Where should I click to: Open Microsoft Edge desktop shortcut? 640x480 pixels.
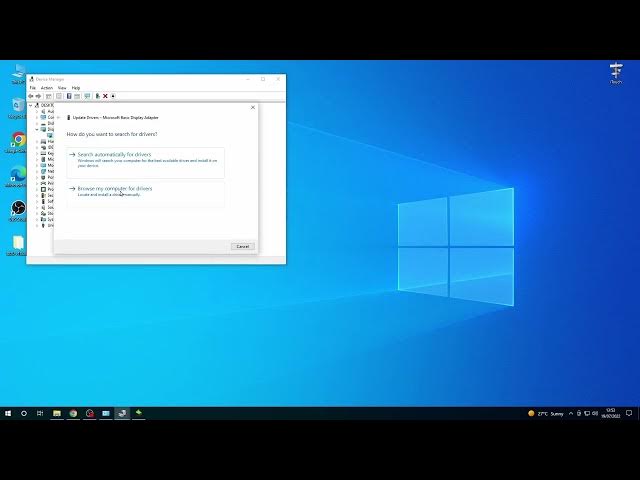(18, 175)
